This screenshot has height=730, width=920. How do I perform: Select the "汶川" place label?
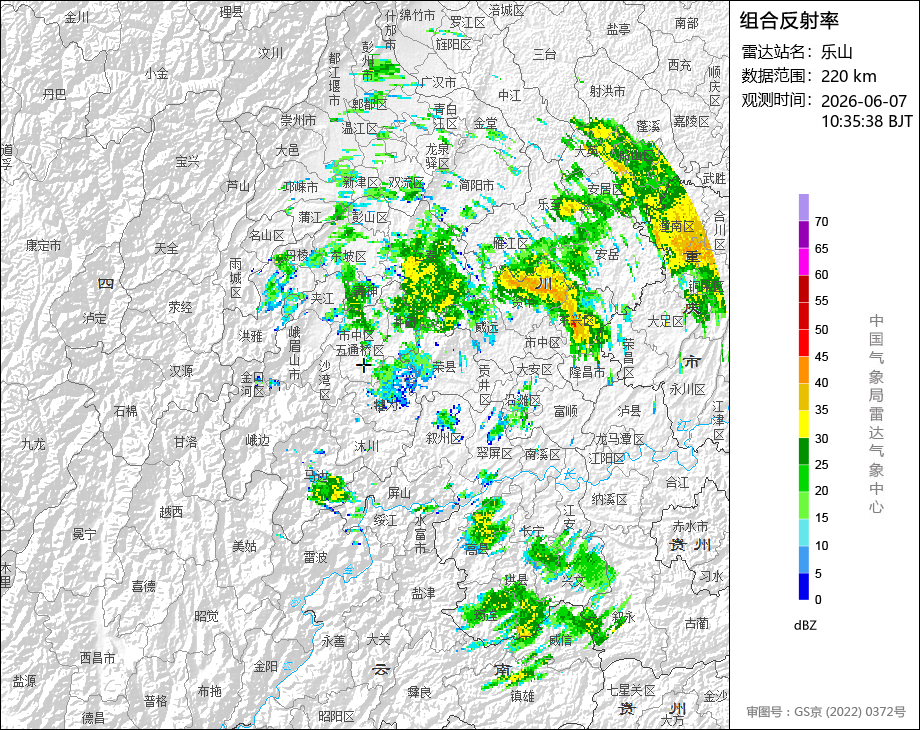(x=270, y=53)
